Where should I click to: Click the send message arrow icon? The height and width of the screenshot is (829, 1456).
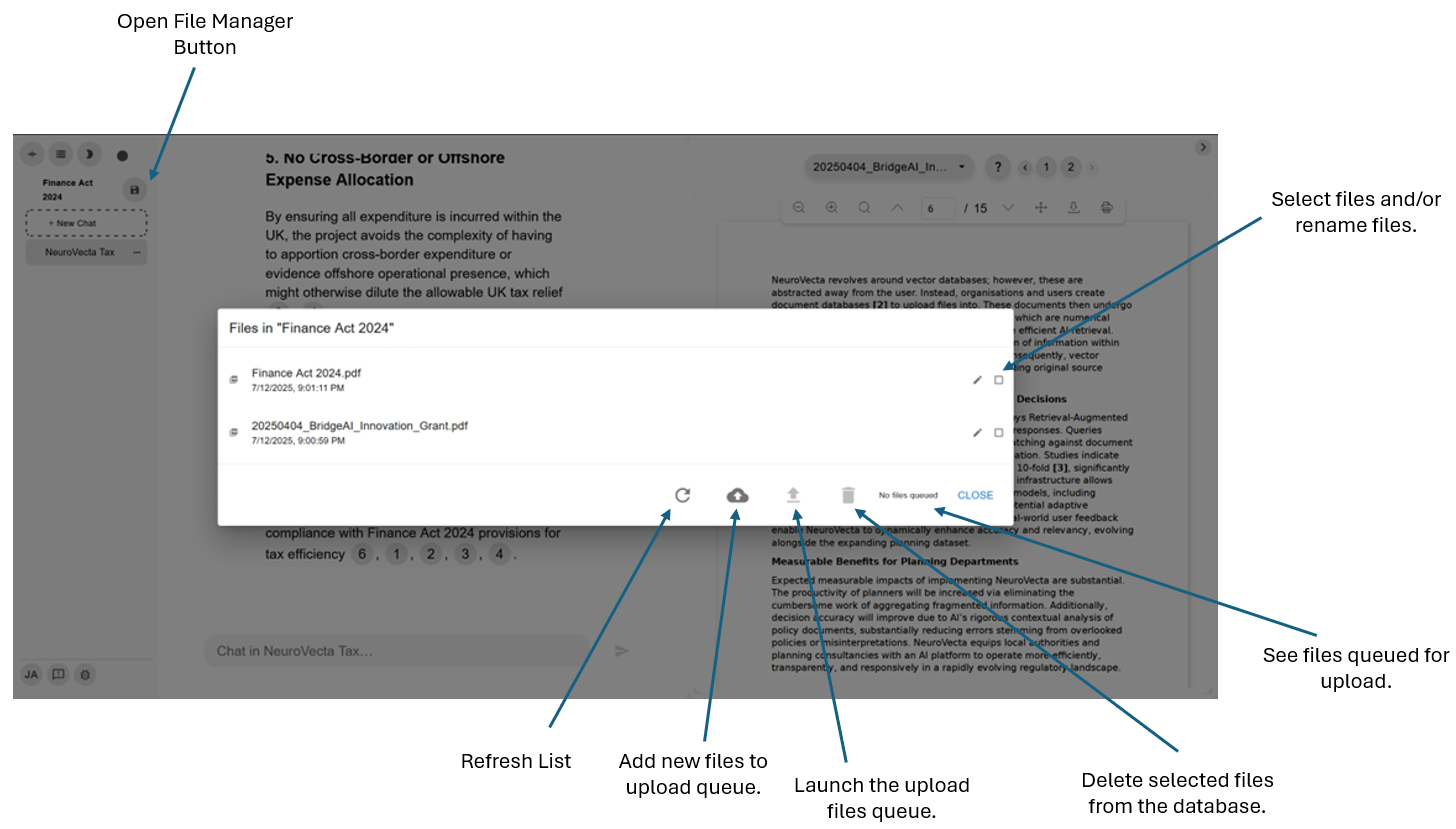tap(622, 651)
